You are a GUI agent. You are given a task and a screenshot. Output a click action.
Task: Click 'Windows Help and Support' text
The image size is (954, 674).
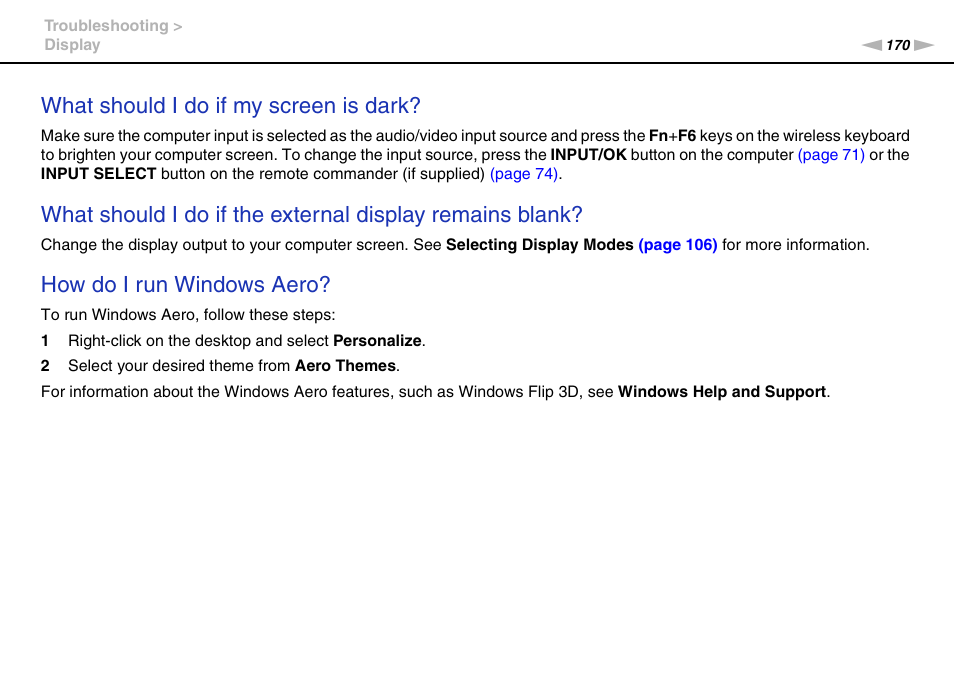point(722,391)
